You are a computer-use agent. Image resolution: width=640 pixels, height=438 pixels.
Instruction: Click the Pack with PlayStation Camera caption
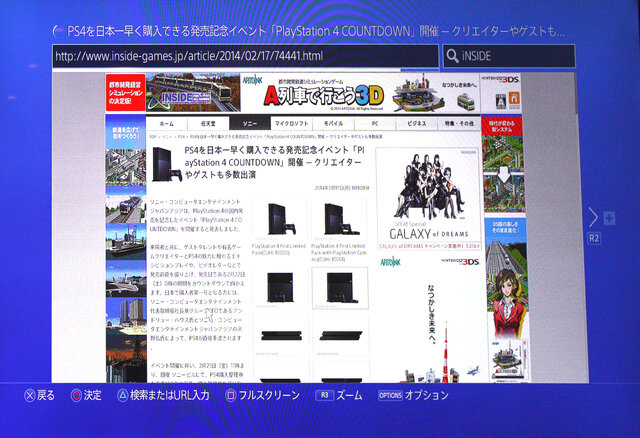339,253
